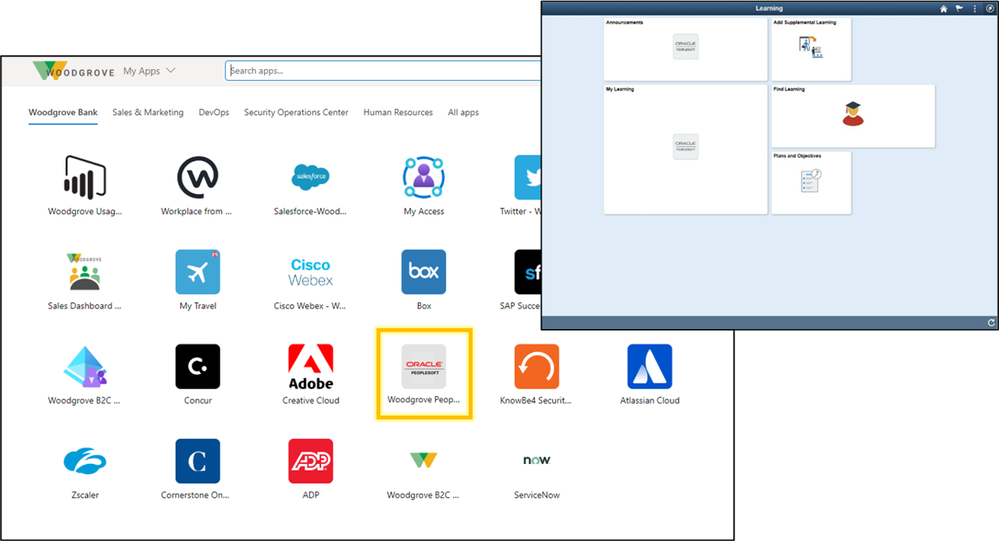Open the three-dot actions menu in Learning window
This screenshot has width=999, height=541.
click(x=975, y=9)
